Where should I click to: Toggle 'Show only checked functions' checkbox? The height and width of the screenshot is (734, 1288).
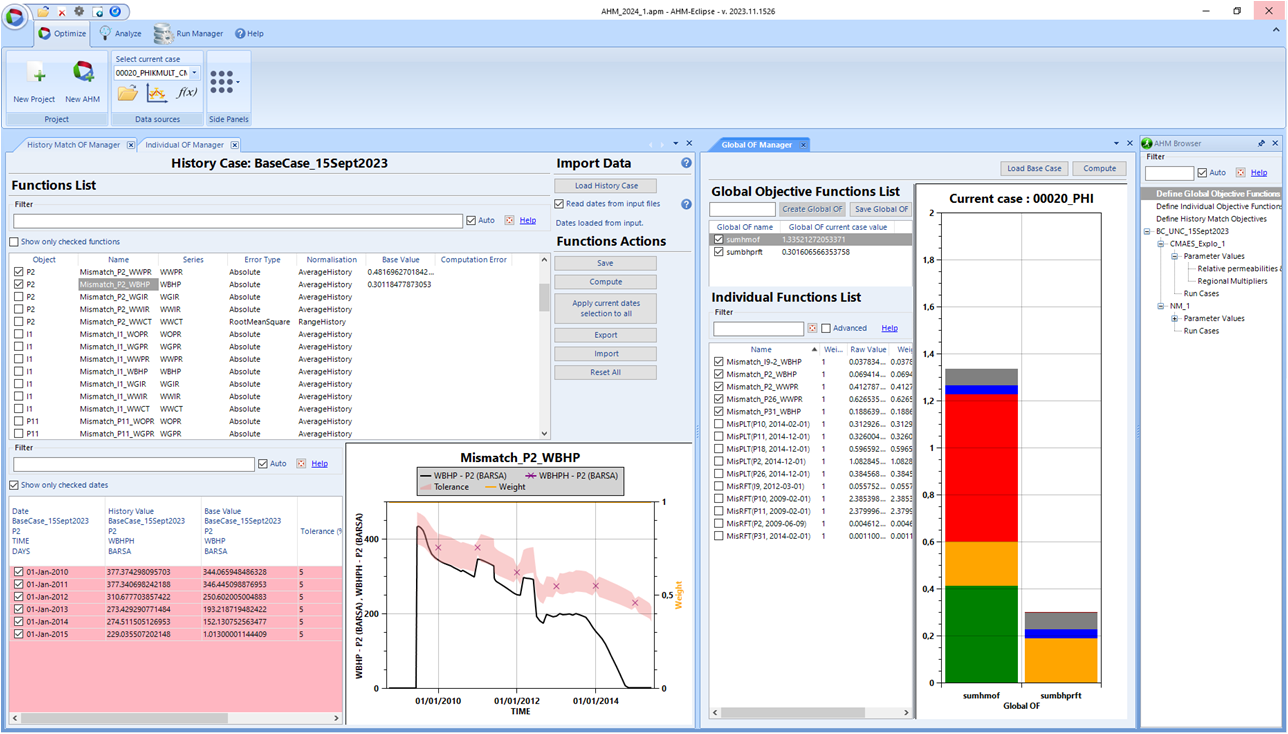click(14, 242)
